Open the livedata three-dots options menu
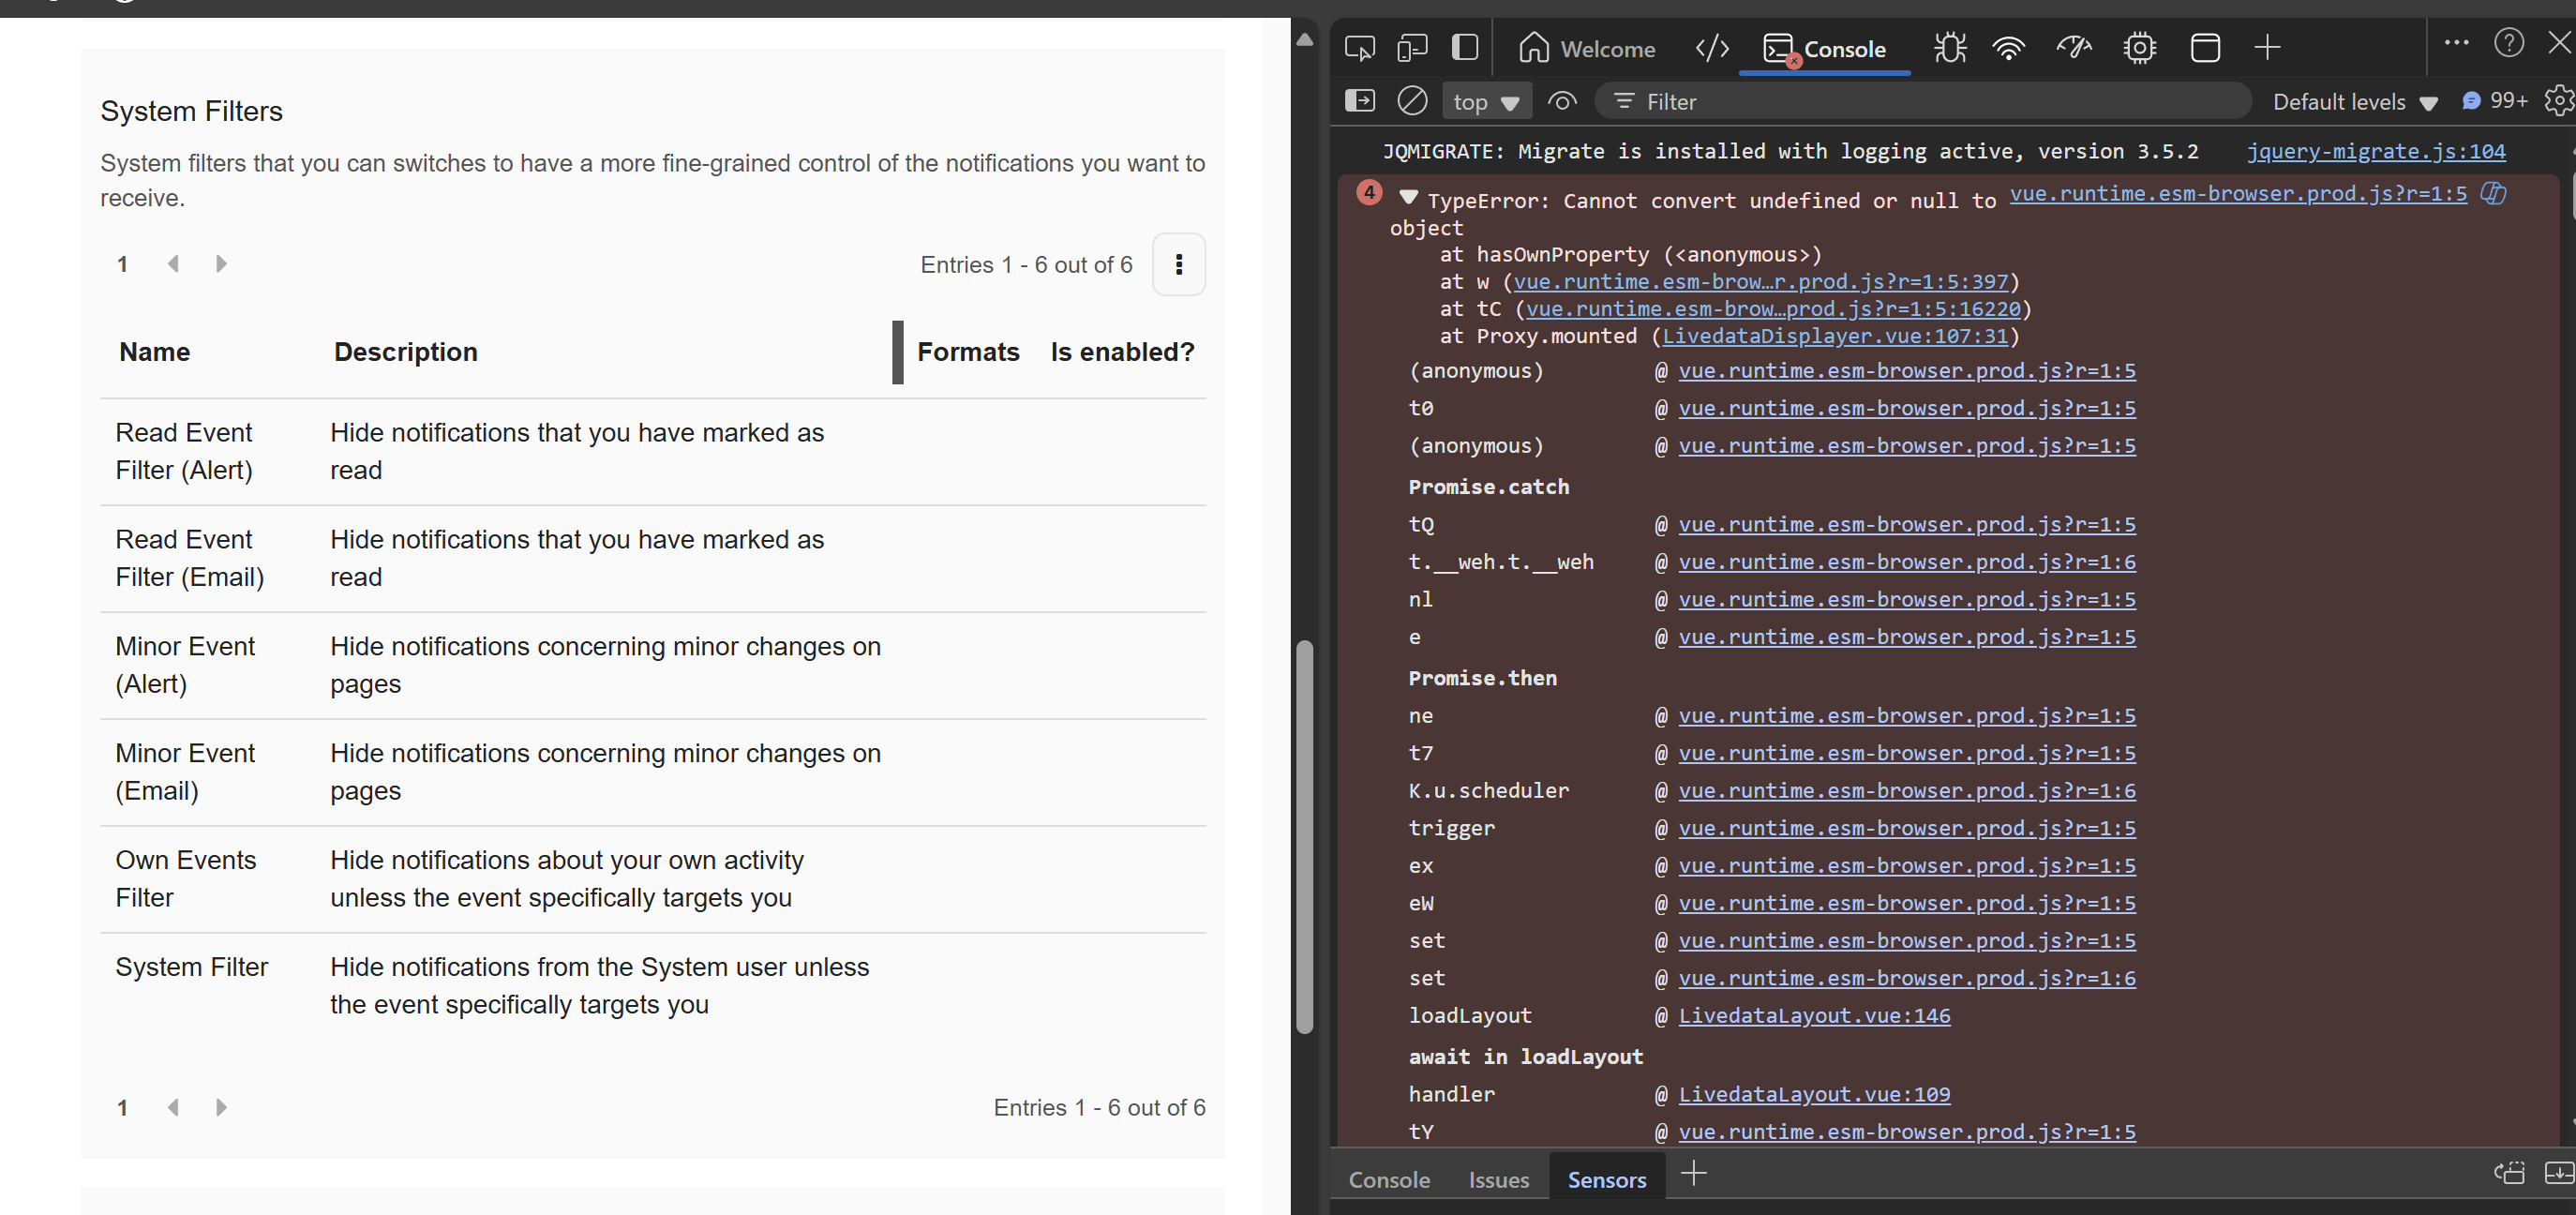This screenshot has height=1215, width=2576. (1179, 264)
